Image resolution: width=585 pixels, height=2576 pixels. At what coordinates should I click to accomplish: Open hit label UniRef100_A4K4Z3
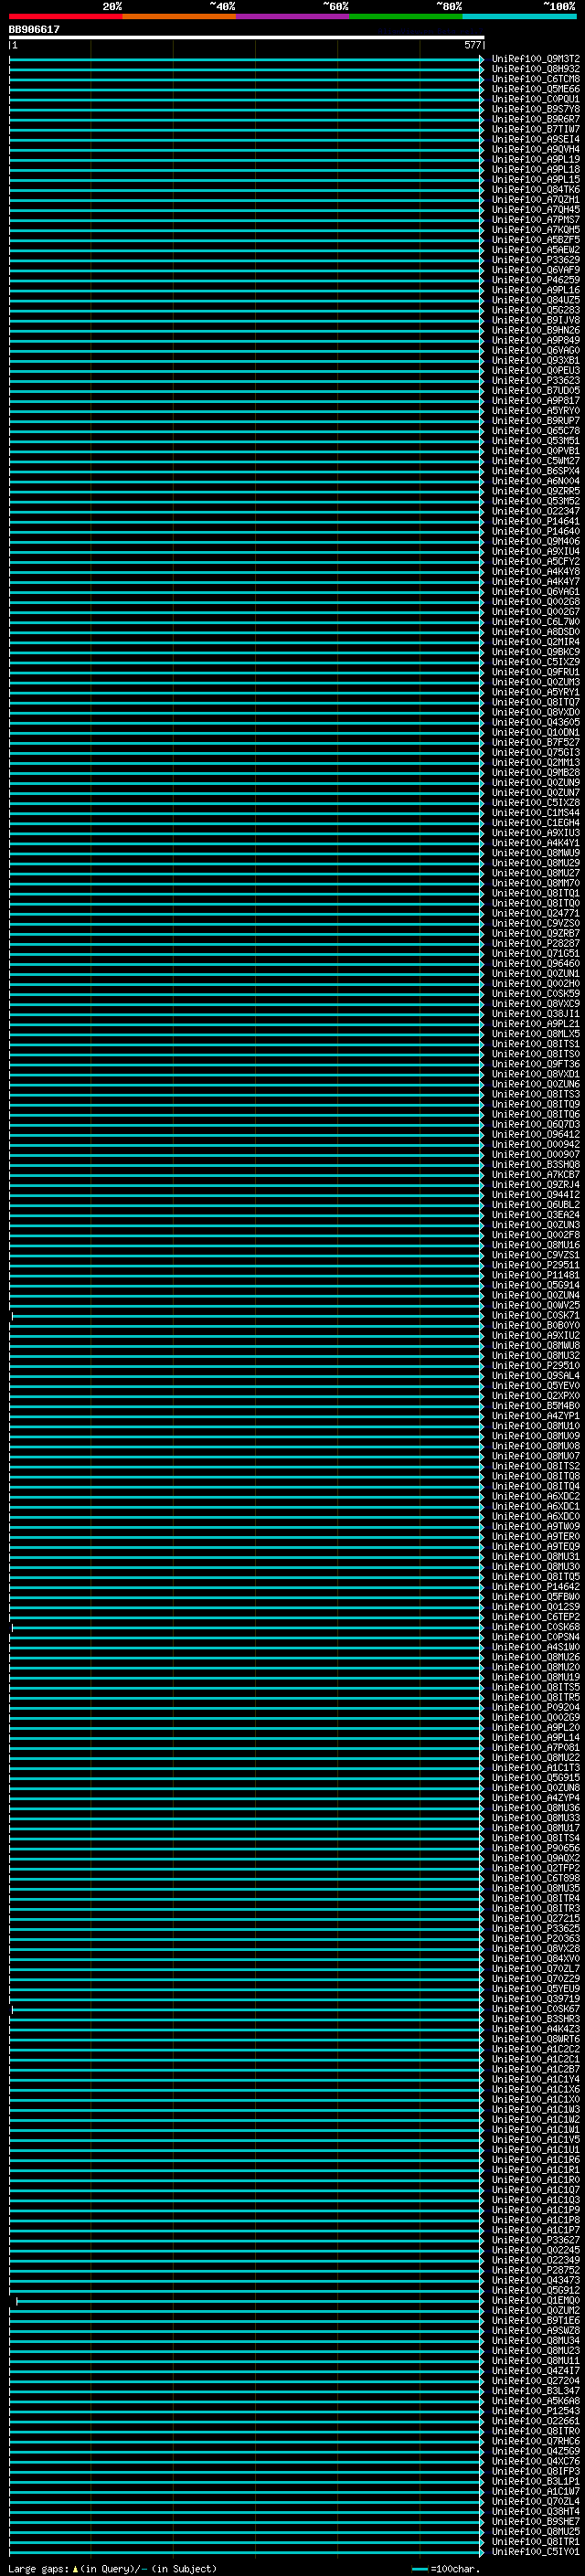pos(535,2029)
